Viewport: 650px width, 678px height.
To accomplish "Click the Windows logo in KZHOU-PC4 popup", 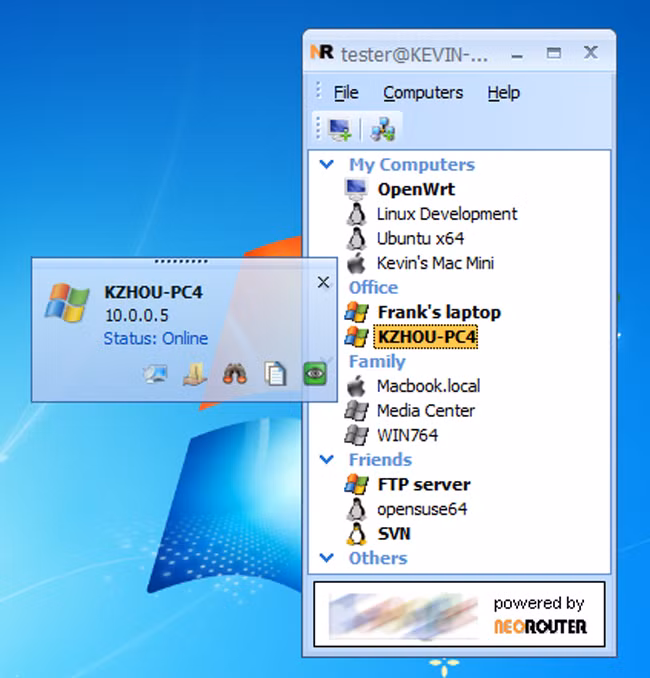I will click(66, 302).
